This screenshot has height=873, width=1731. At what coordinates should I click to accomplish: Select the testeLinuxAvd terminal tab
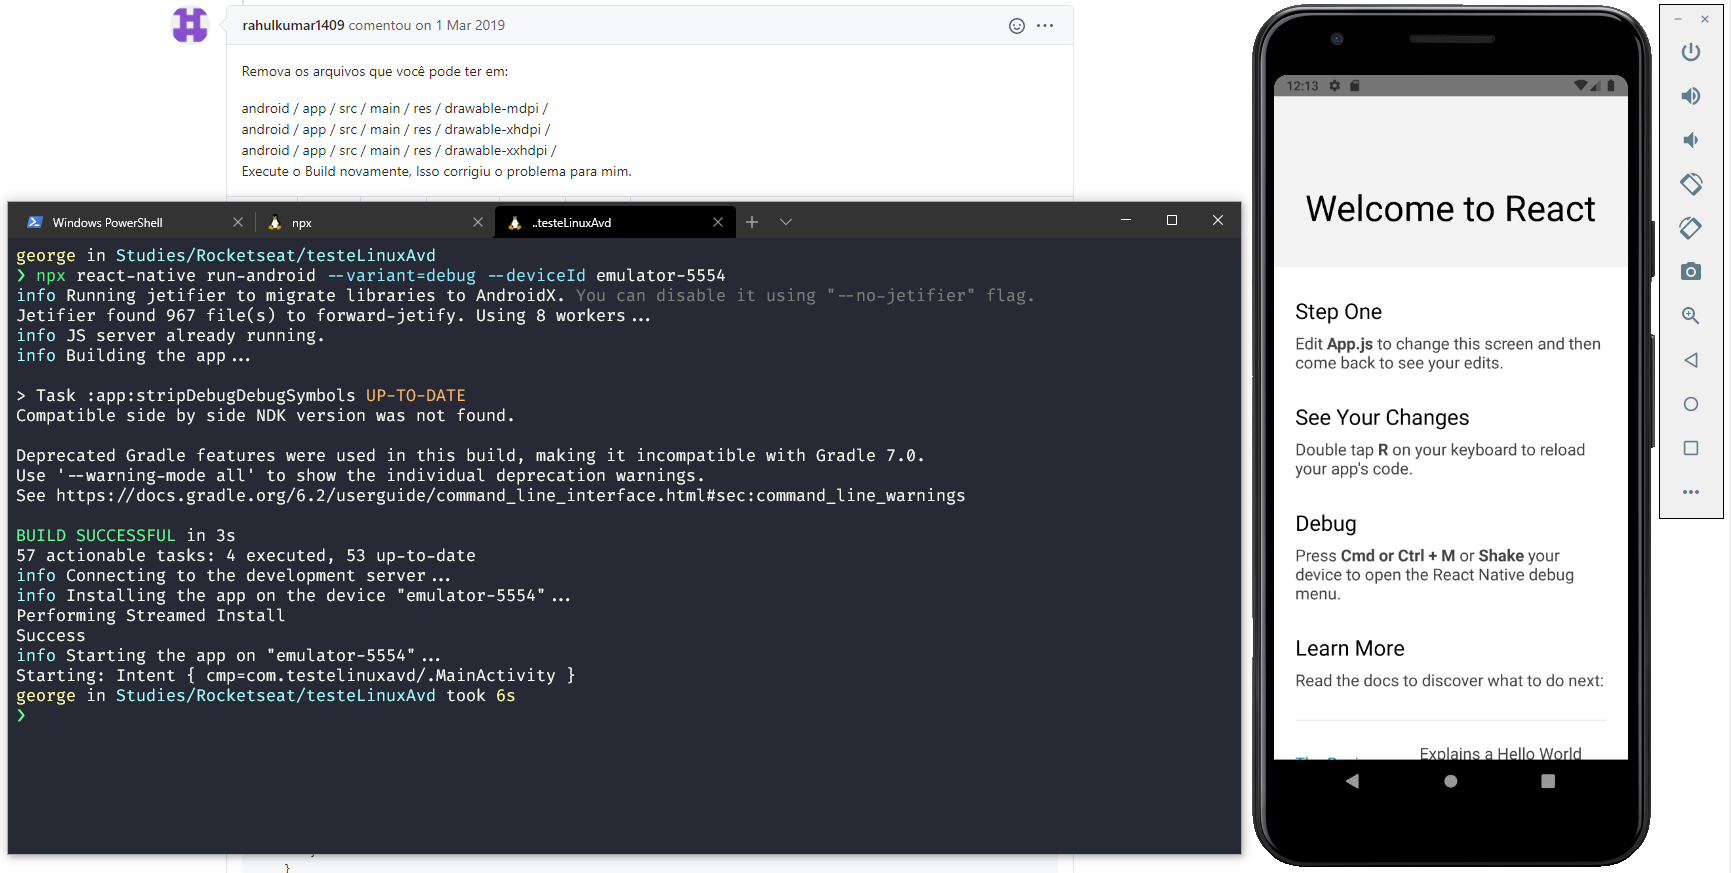[614, 222]
